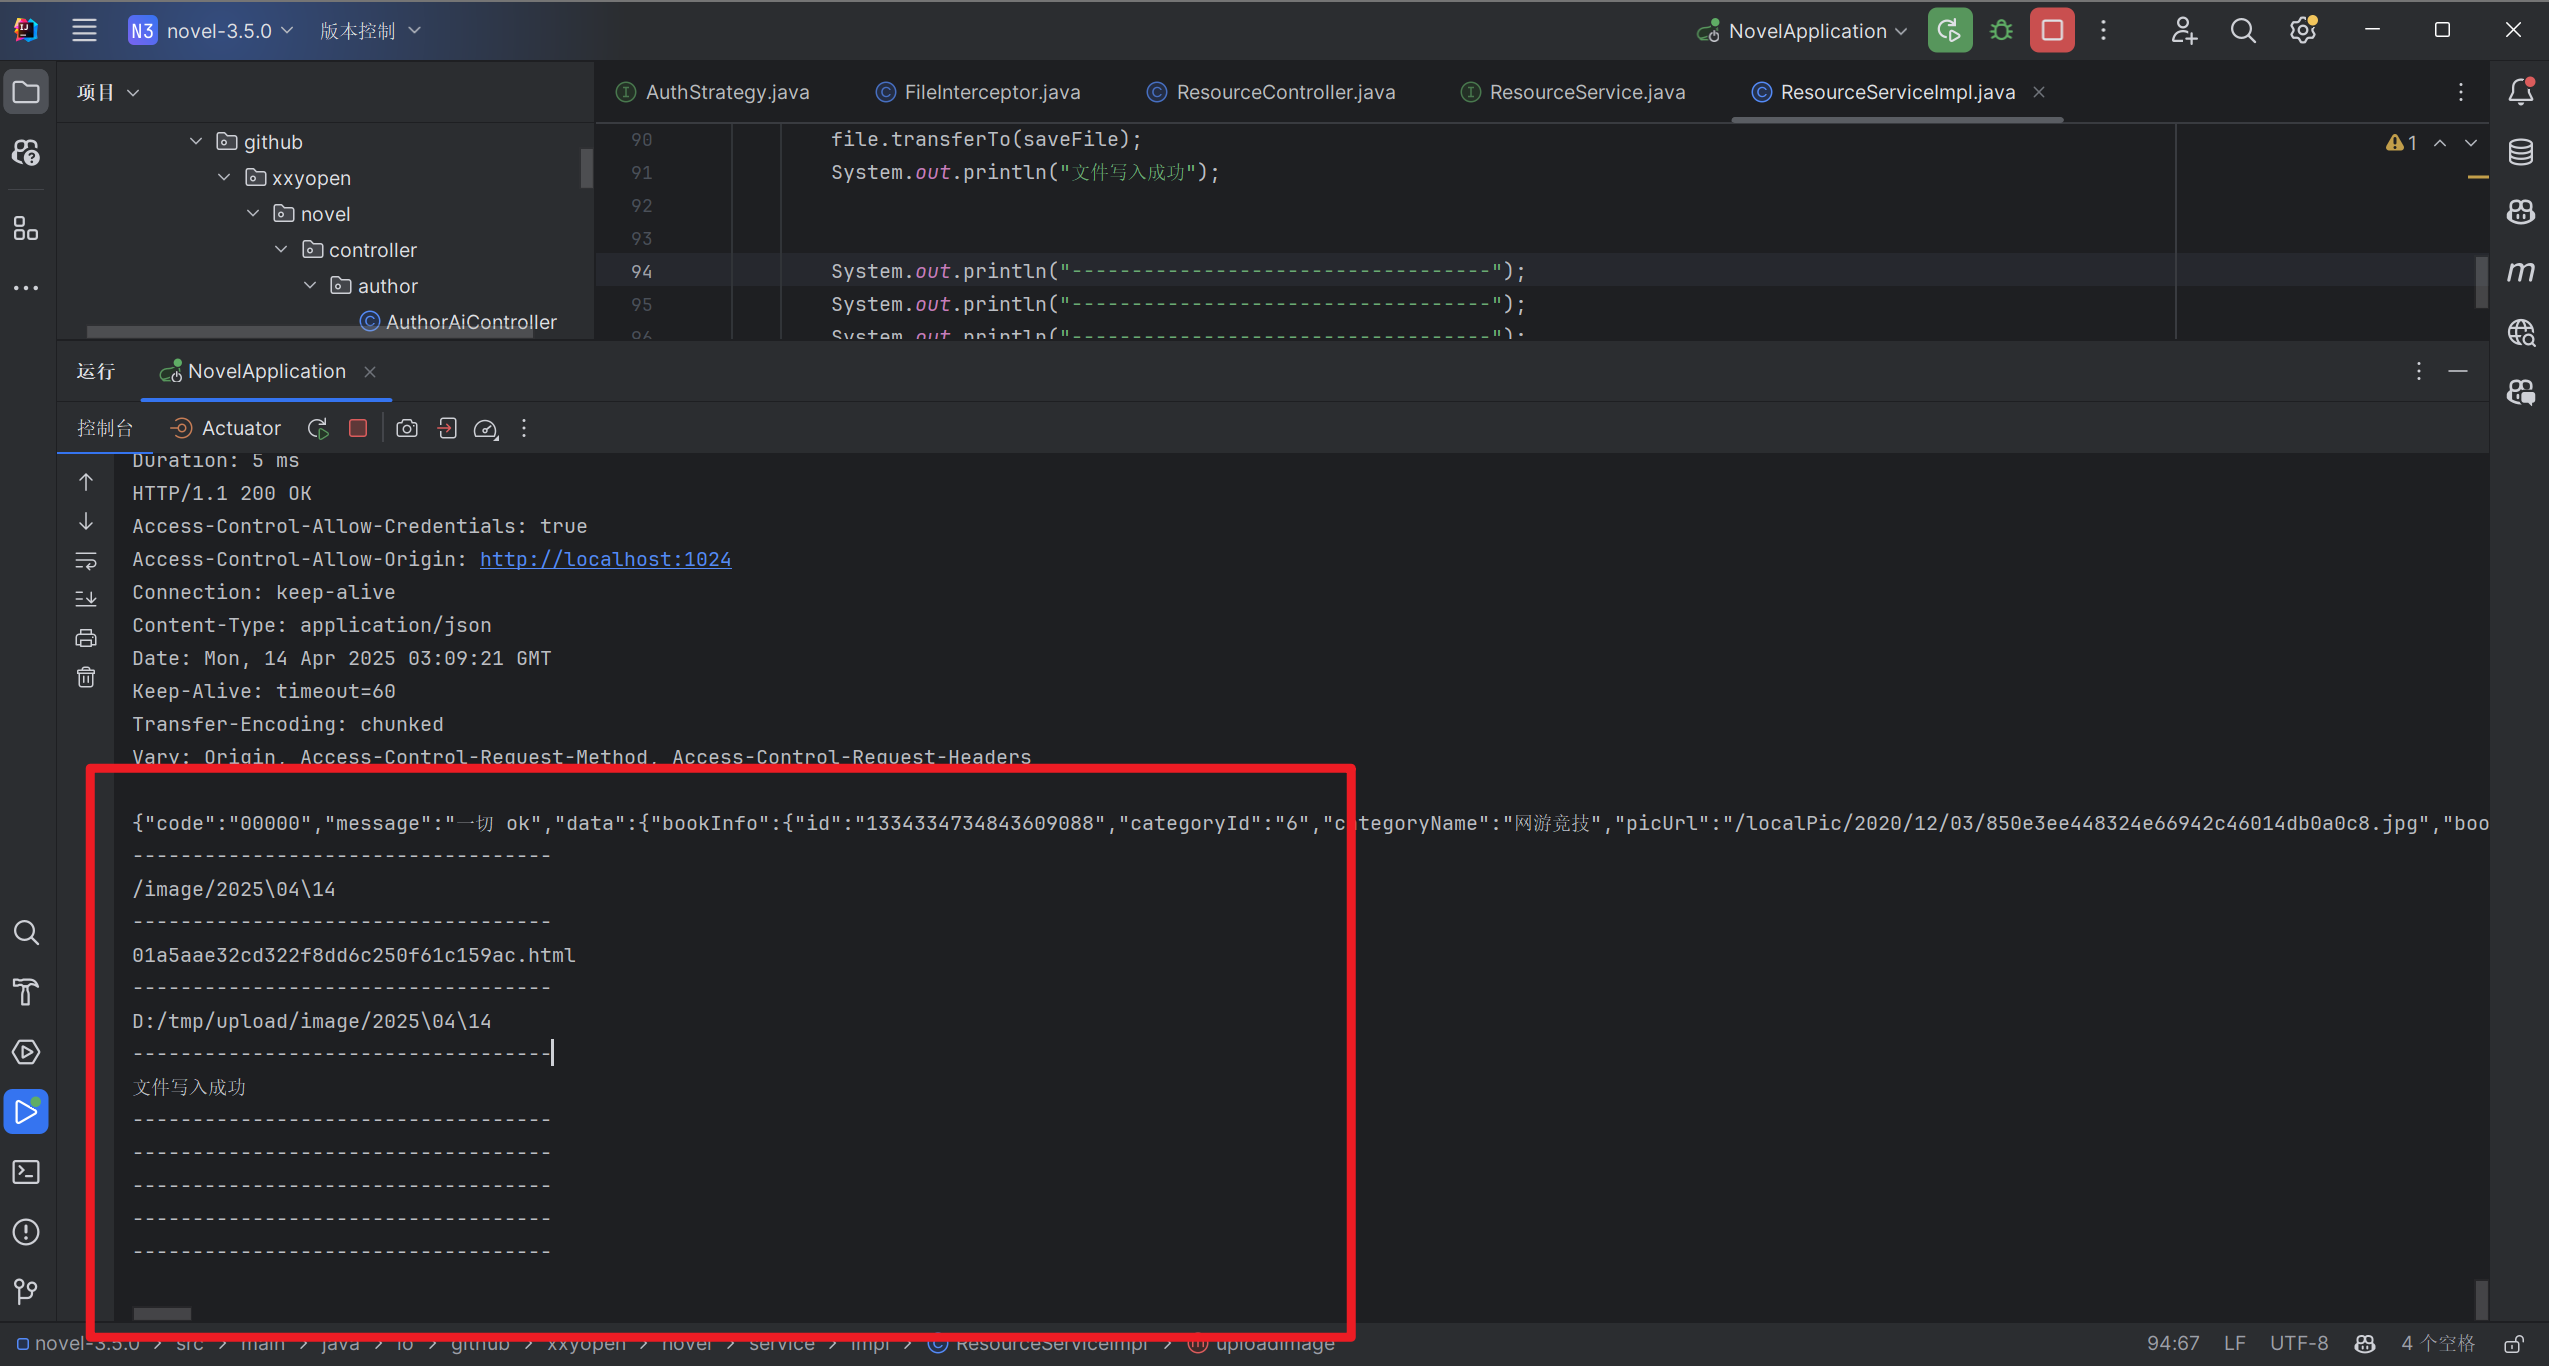
Task: Close NovelApplication run tab
Action: (x=370, y=372)
